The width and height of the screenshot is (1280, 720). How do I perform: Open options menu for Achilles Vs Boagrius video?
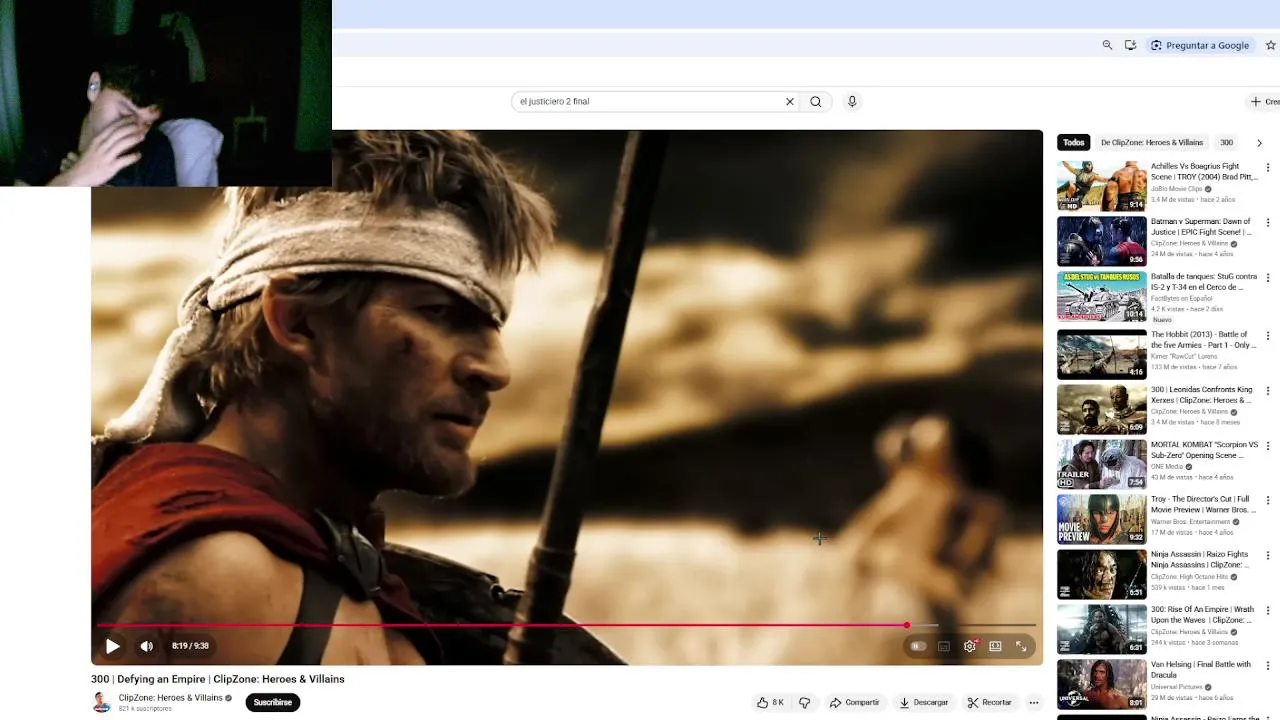(1268, 168)
